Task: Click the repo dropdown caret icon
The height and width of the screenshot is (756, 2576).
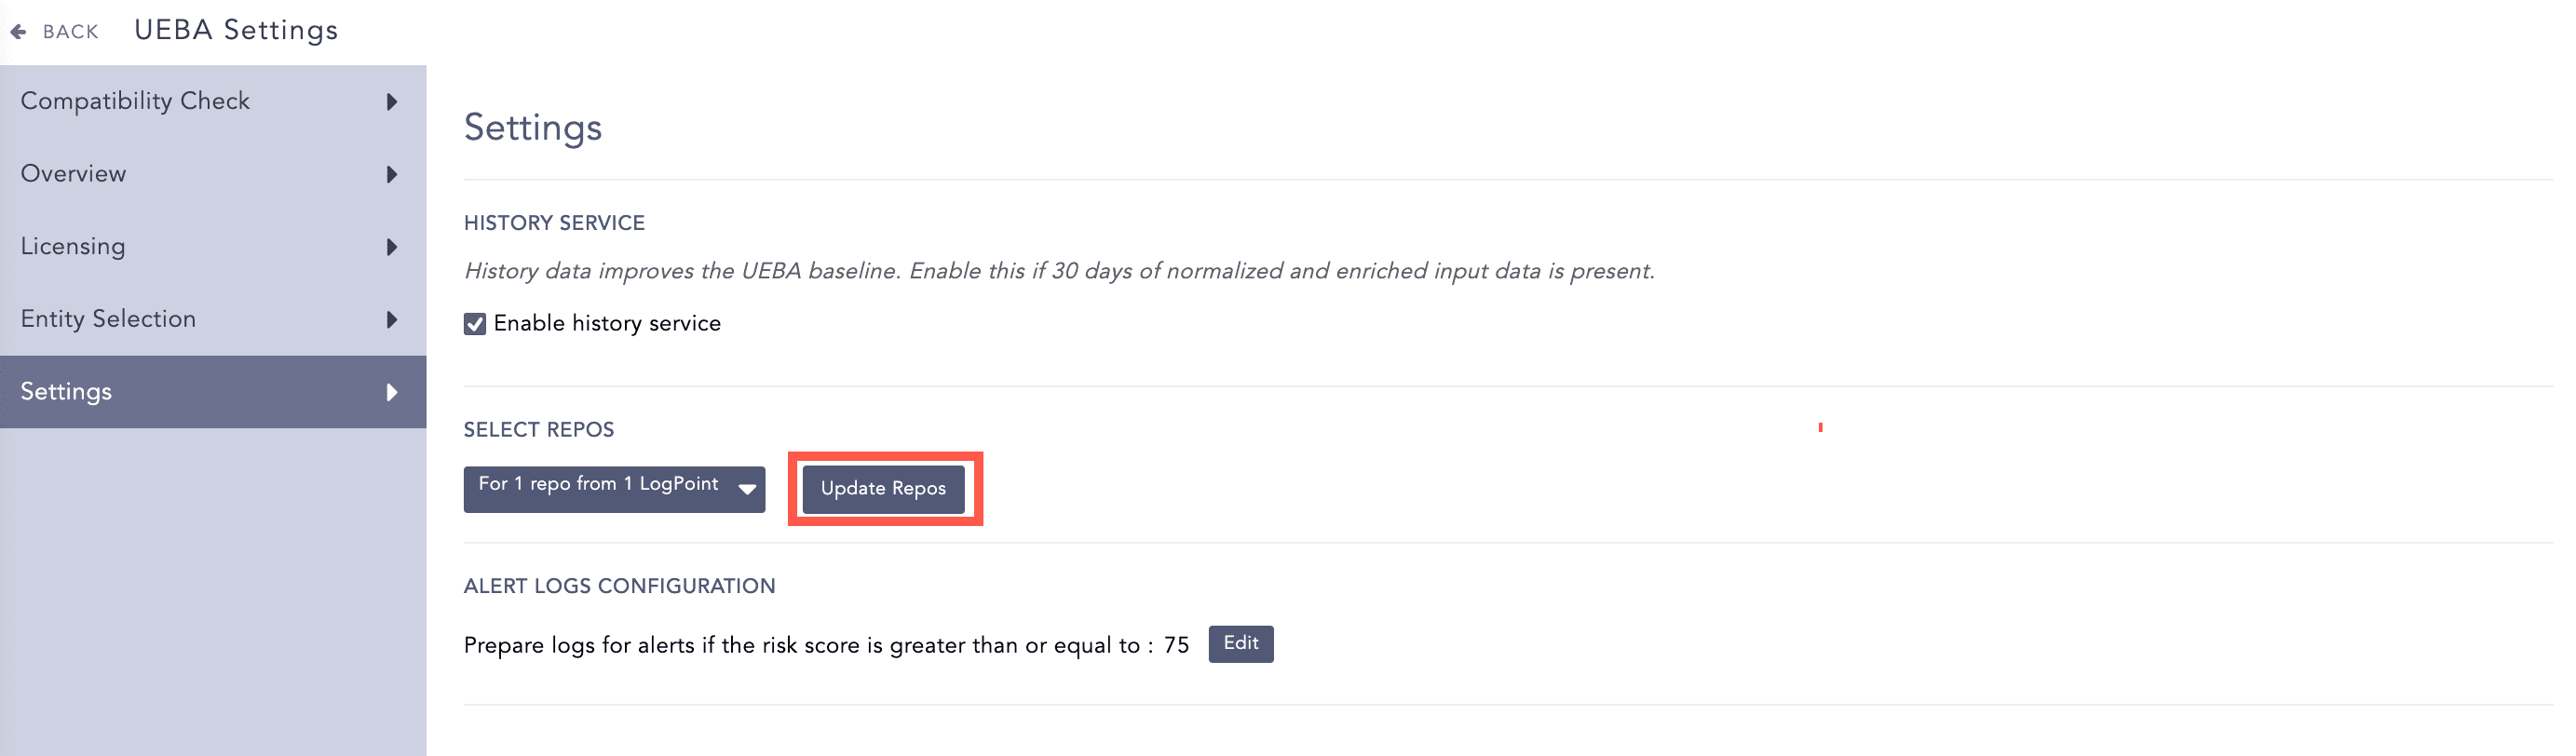Action: (746, 489)
